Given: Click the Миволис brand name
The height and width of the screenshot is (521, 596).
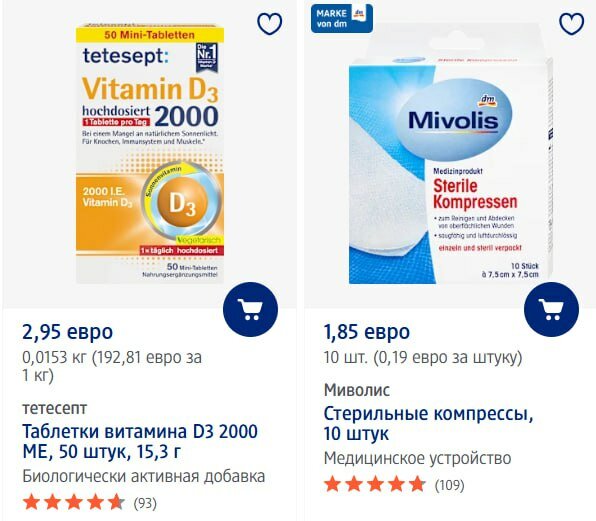Looking at the screenshot, I should [357, 390].
